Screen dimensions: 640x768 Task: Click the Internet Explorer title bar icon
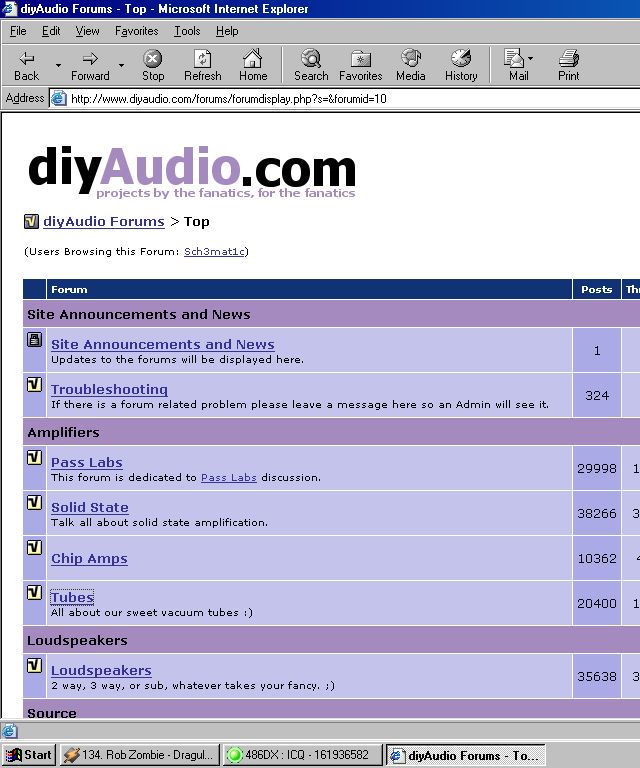[9, 8]
